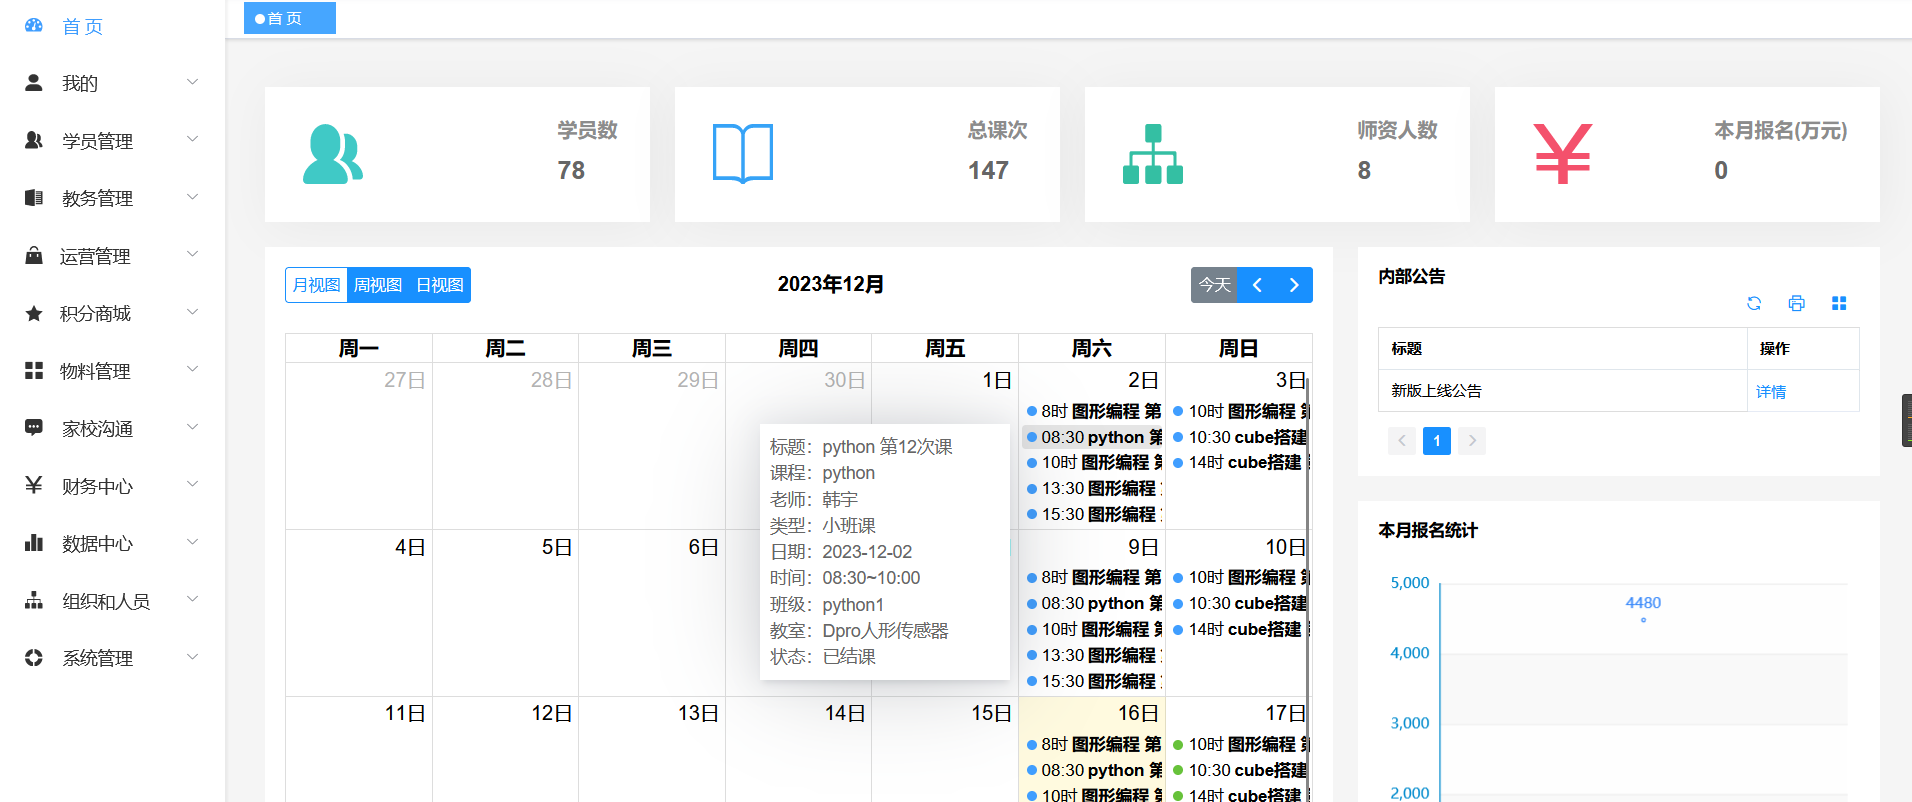Expand the 我的 menu chevron
This screenshot has height=802, width=1912.
tap(193, 82)
